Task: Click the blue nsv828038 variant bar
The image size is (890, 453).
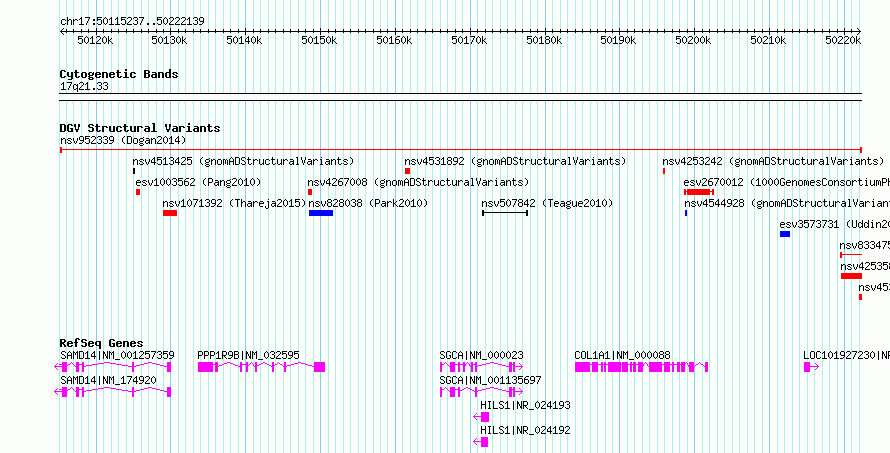Action: [x=321, y=213]
